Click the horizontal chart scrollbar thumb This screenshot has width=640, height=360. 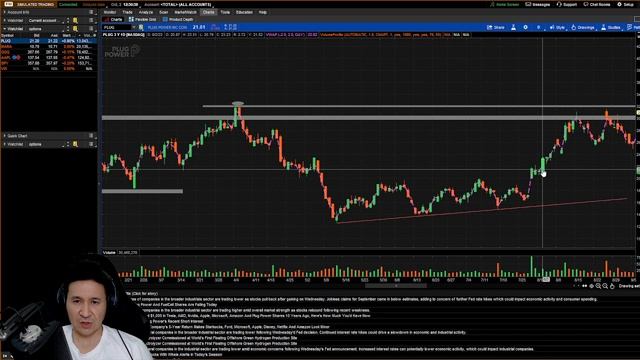(x=396, y=286)
